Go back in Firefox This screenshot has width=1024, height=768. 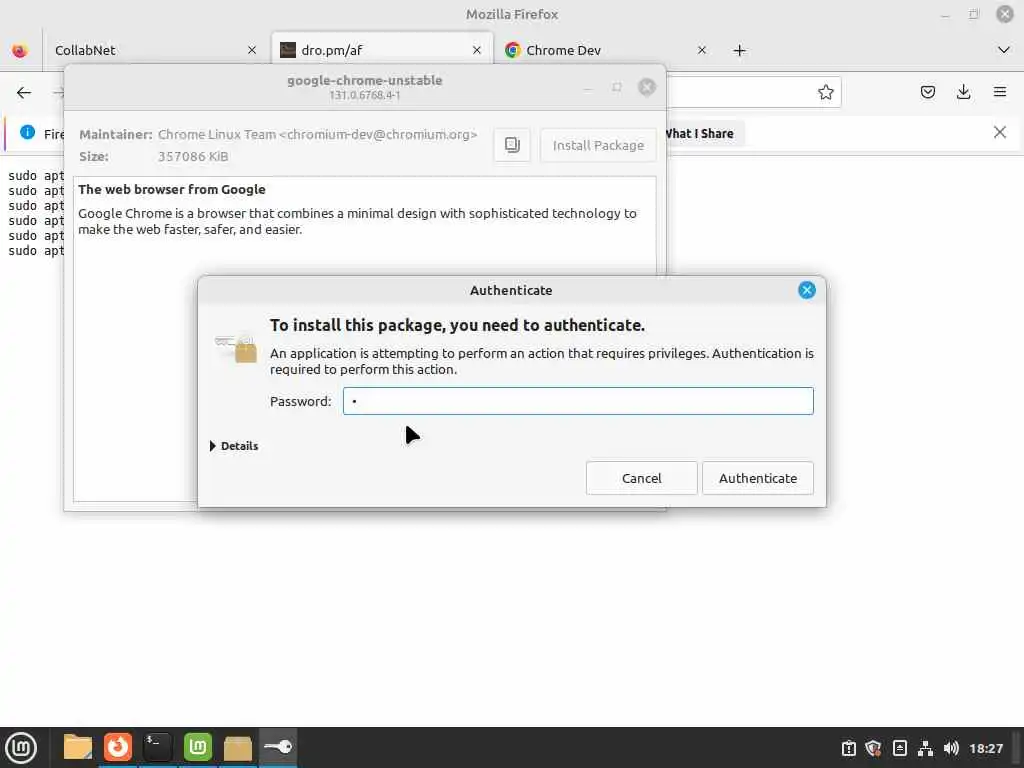coord(24,93)
